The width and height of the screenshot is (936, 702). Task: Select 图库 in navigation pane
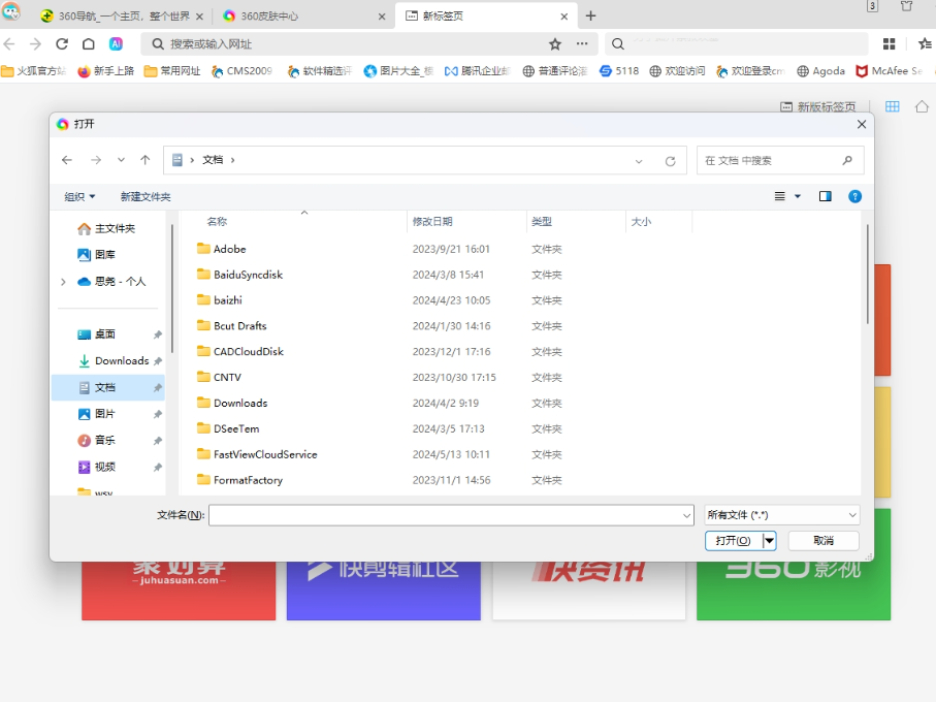(96, 255)
